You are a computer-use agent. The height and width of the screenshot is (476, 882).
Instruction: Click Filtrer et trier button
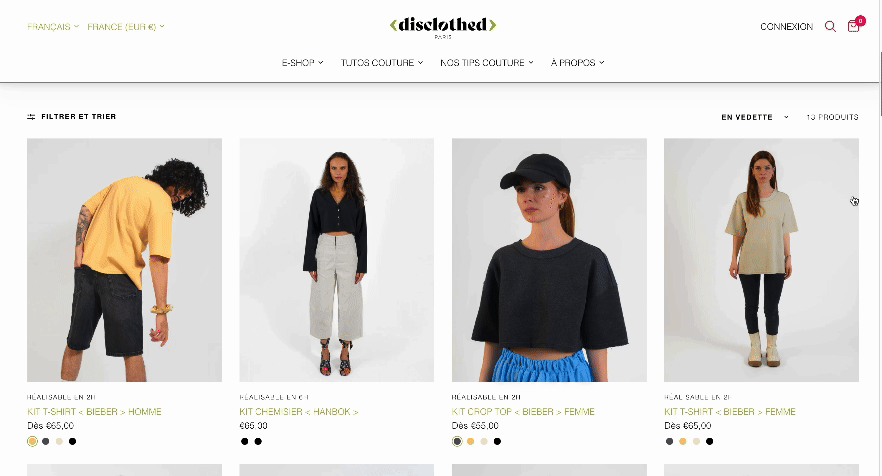click(71, 116)
